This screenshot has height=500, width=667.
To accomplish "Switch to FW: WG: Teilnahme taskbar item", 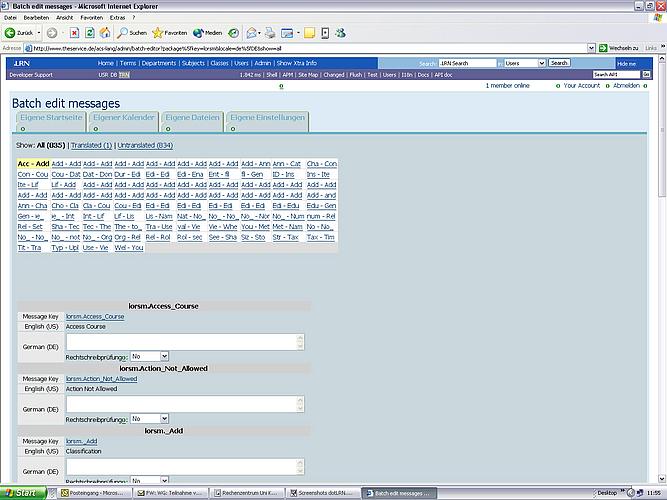I will pos(171,493).
